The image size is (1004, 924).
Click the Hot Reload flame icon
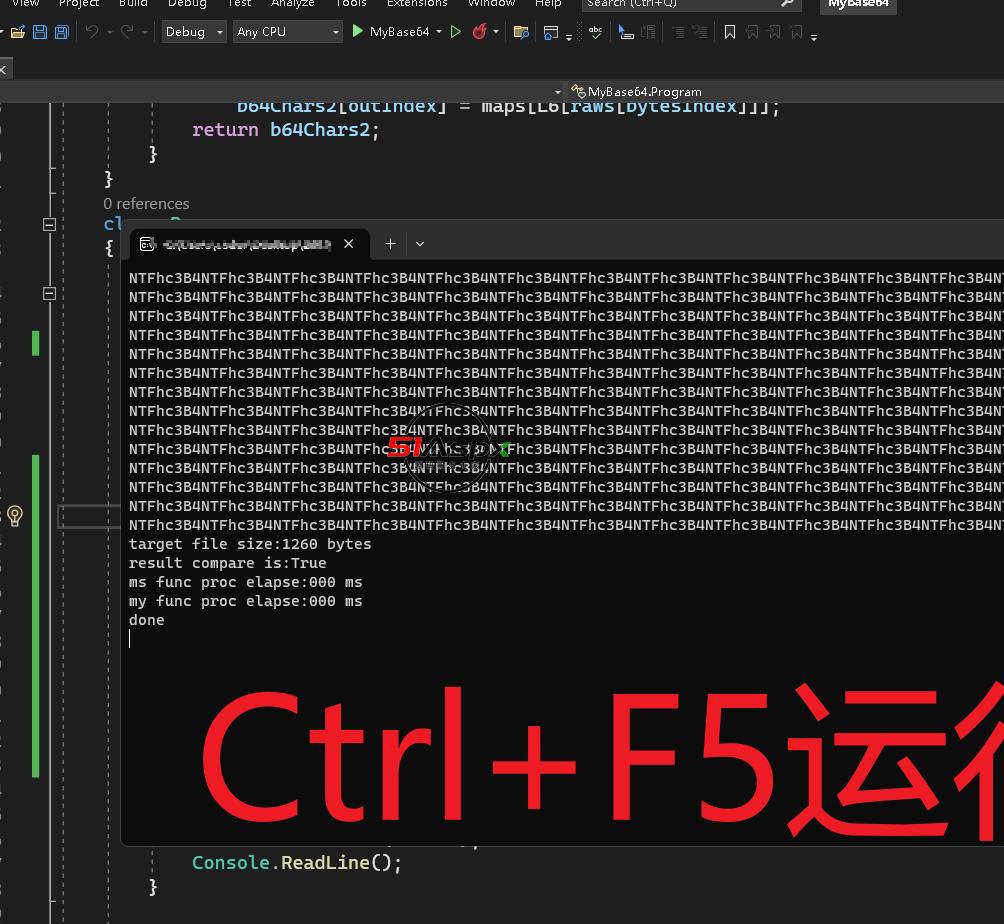(480, 32)
